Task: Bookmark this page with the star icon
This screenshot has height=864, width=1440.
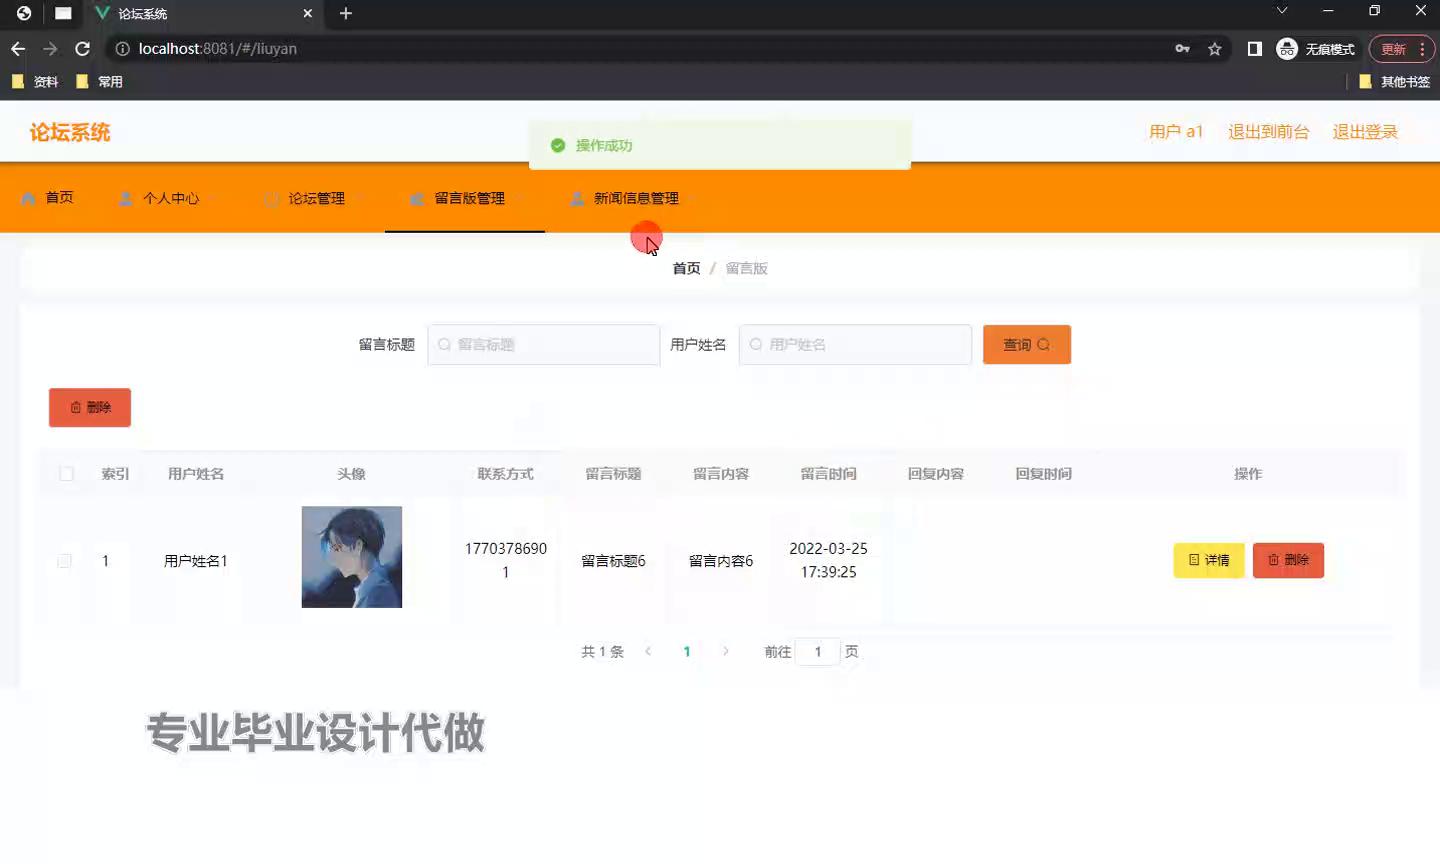Action: pos(1214,49)
